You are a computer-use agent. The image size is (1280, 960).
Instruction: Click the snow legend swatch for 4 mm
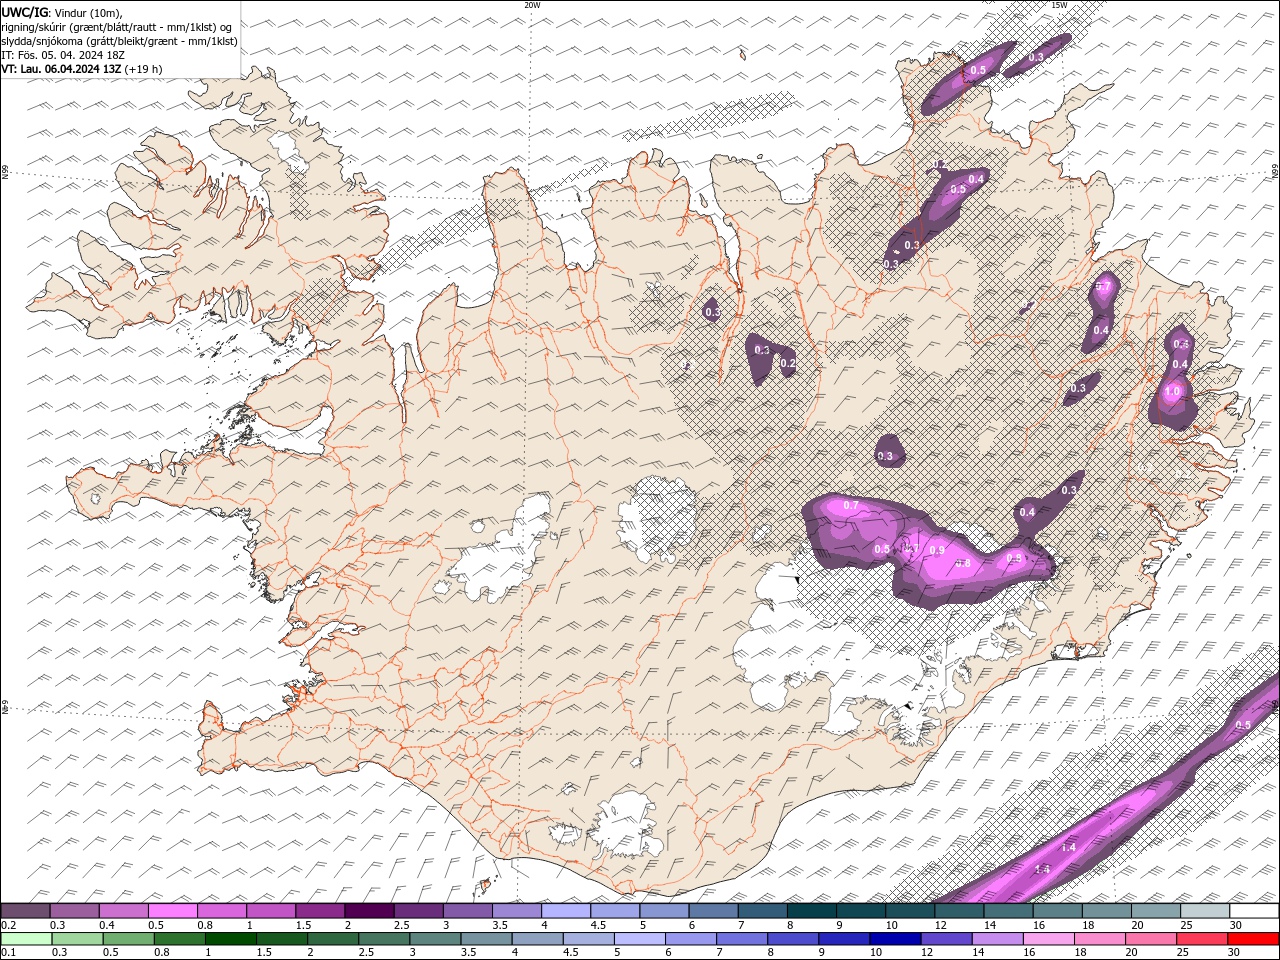click(x=566, y=911)
